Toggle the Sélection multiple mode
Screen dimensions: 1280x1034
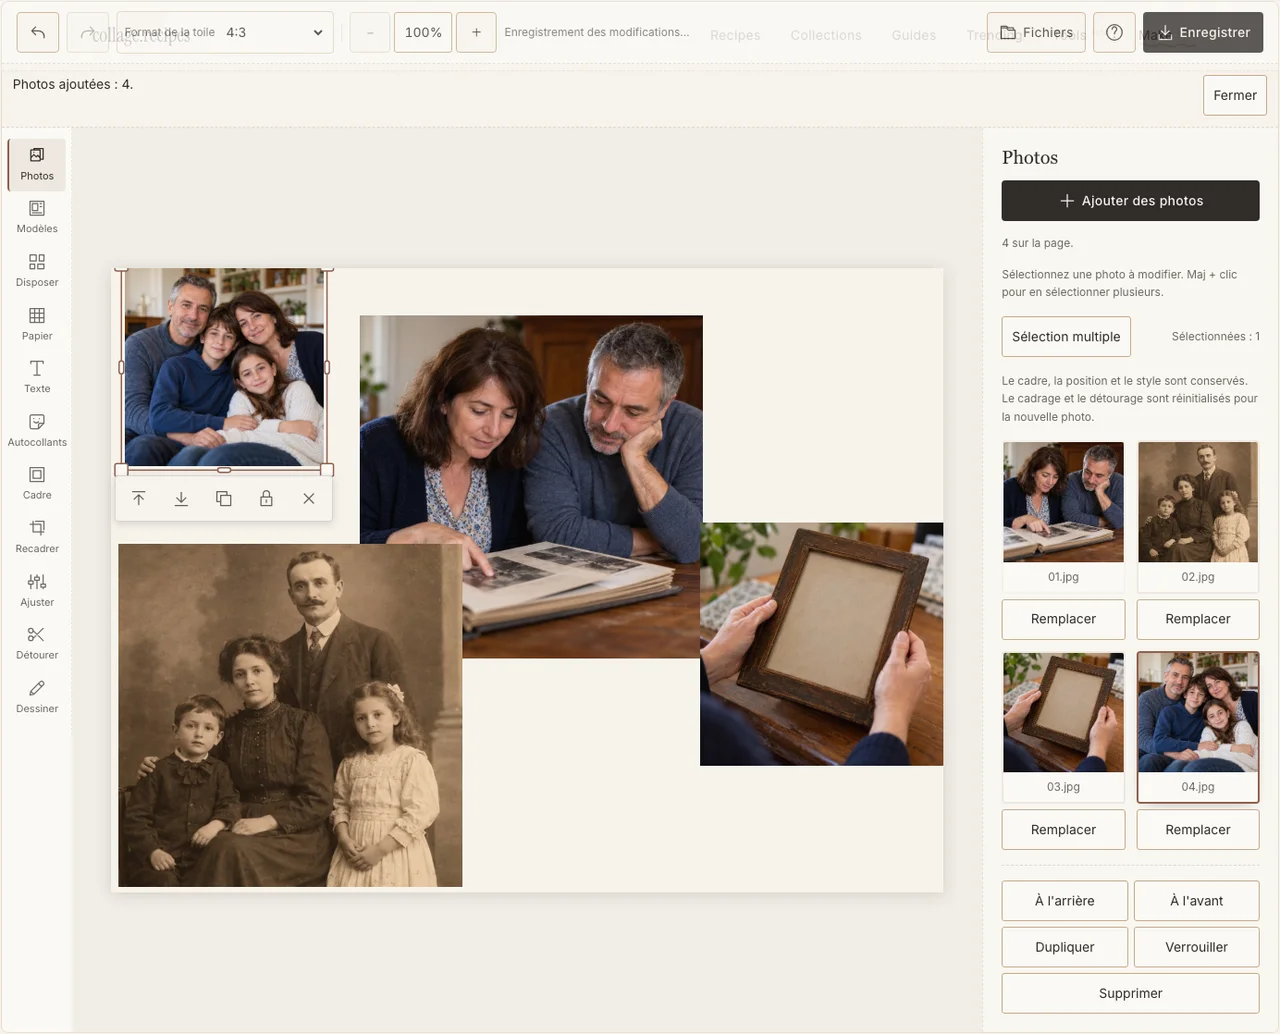point(1066,337)
